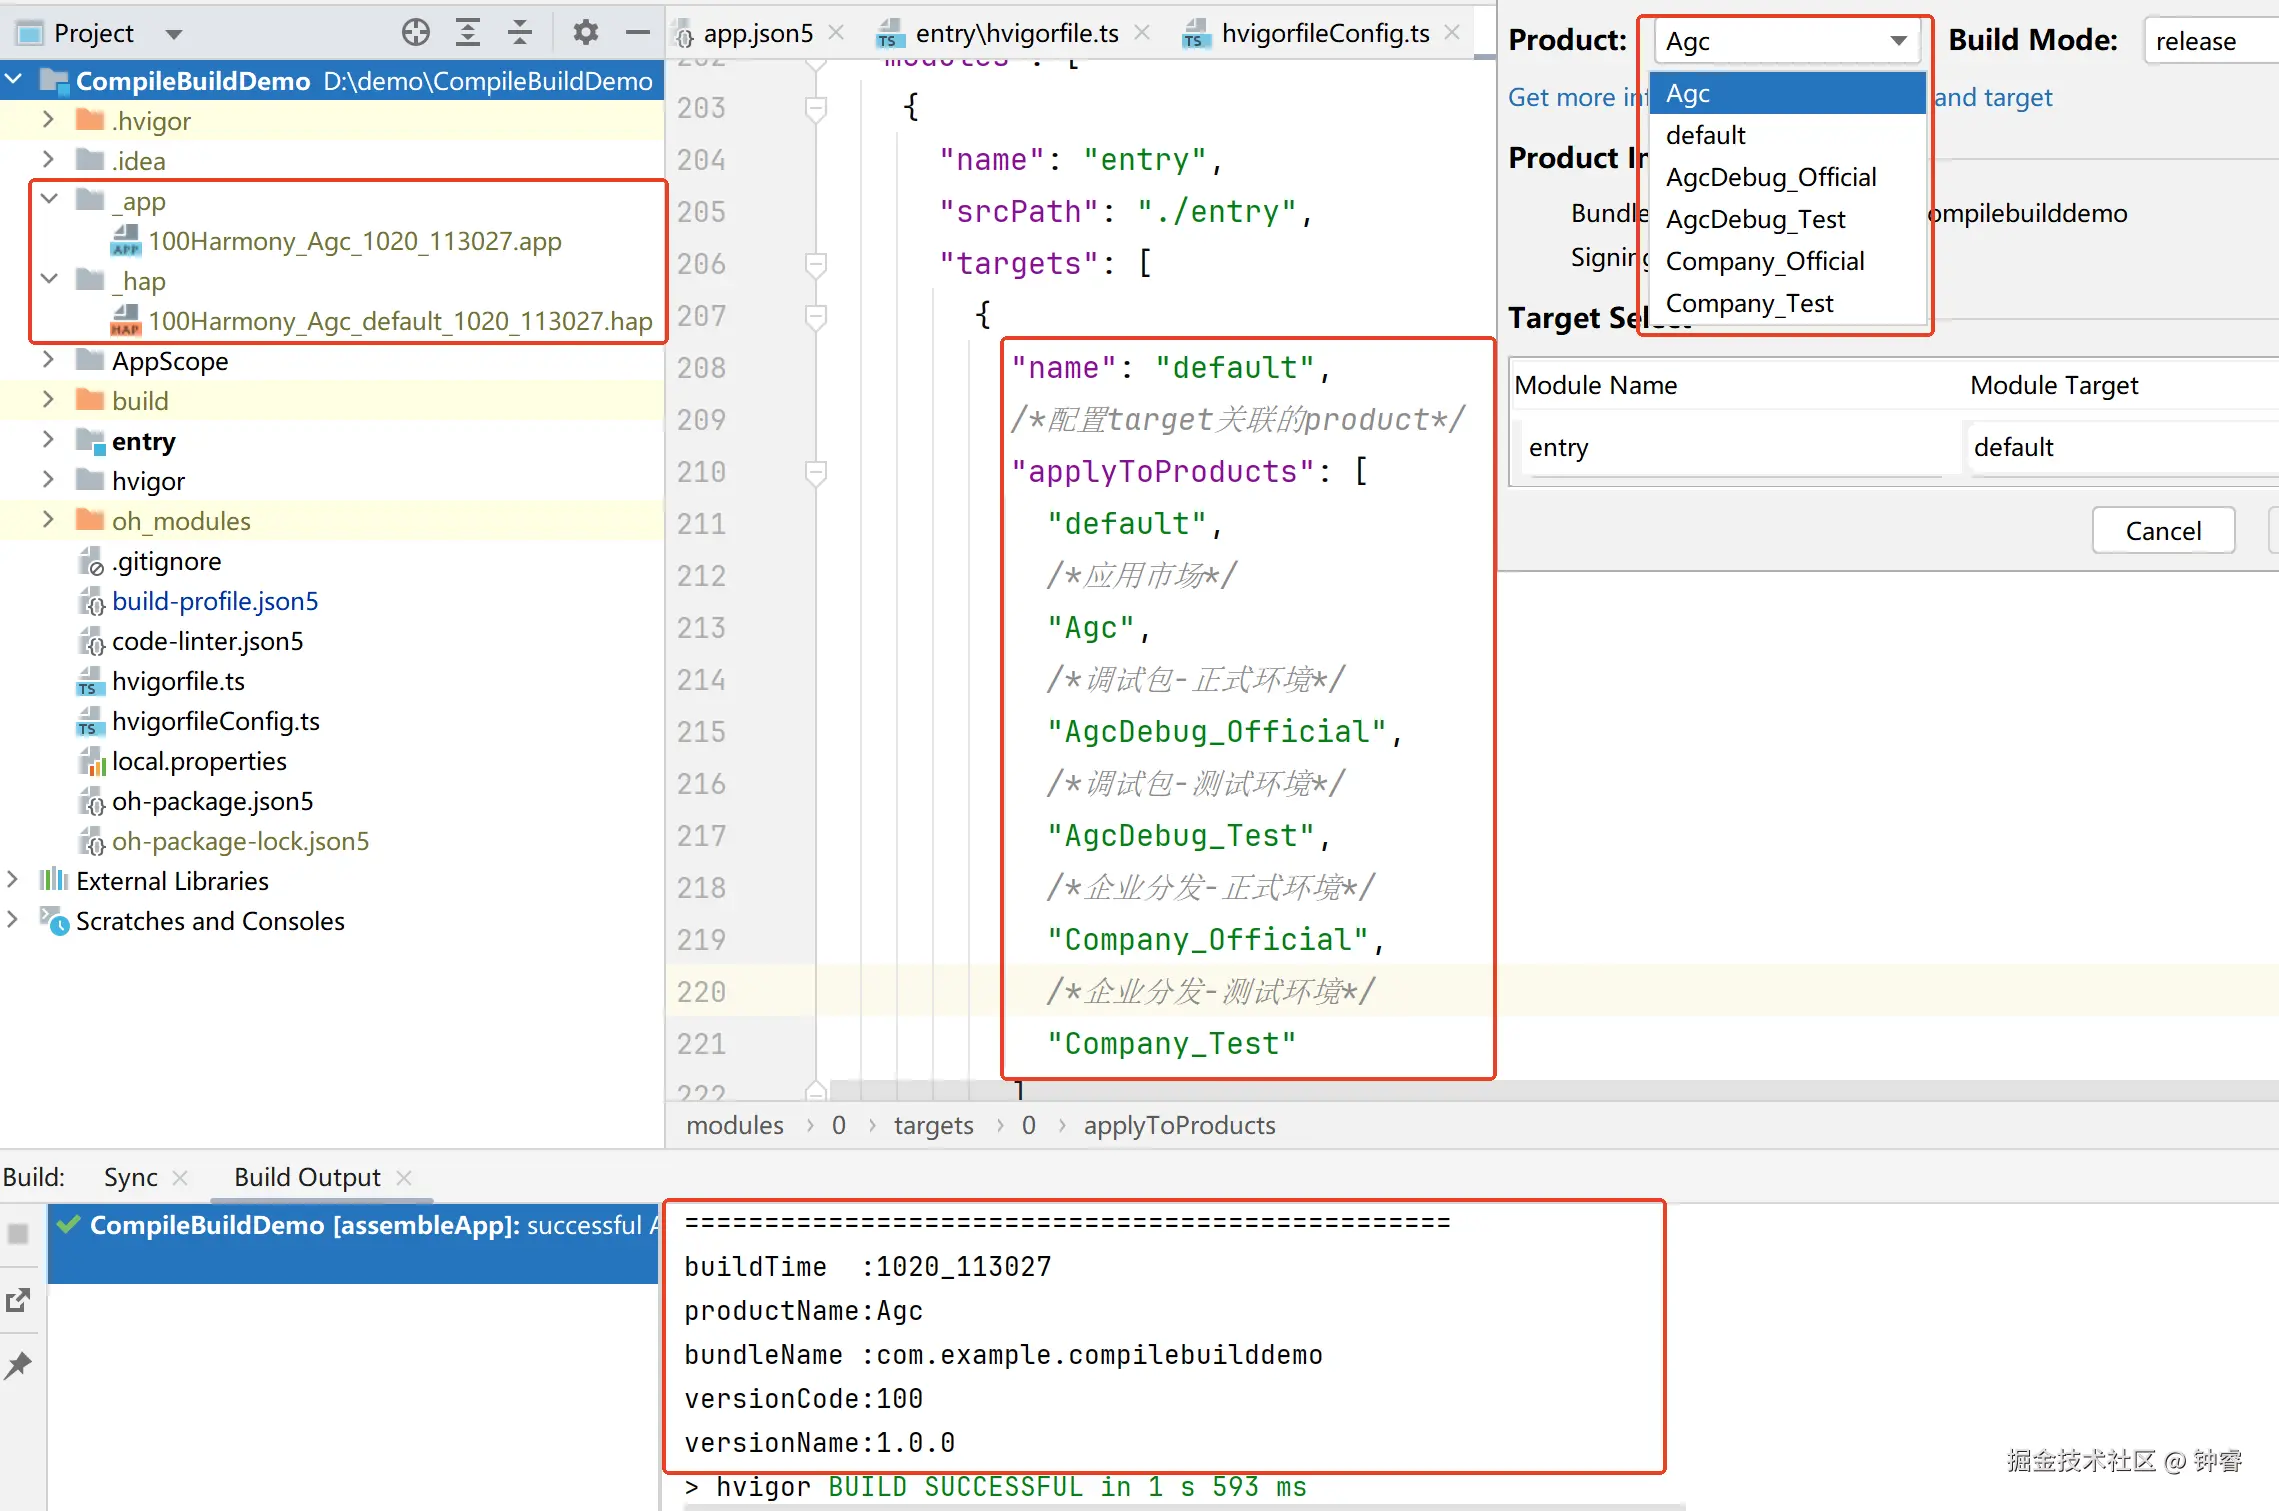Click the Collapse All icon in Project panel
2279x1511 pixels.
[x=520, y=33]
